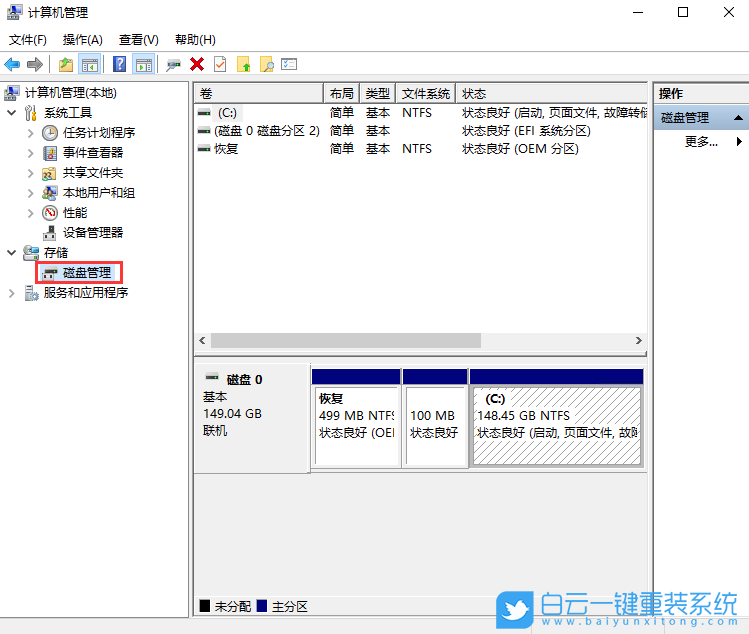Toggle the Show/Hide Console Tree icon

point(90,64)
